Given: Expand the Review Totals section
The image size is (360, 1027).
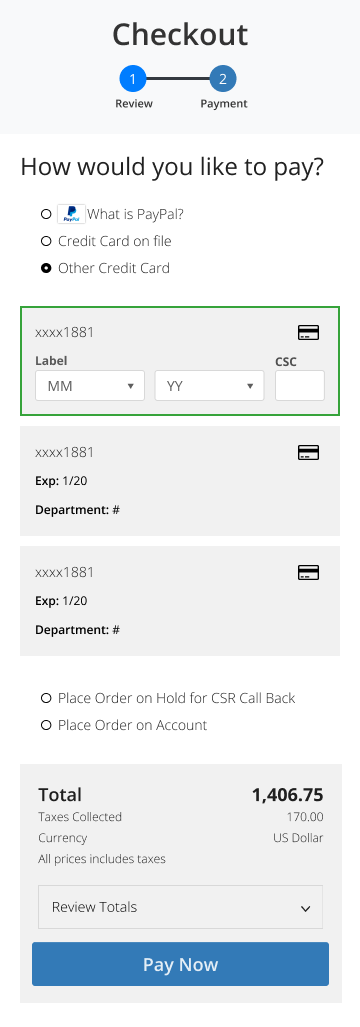Looking at the screenshot, I should point(181,907).
